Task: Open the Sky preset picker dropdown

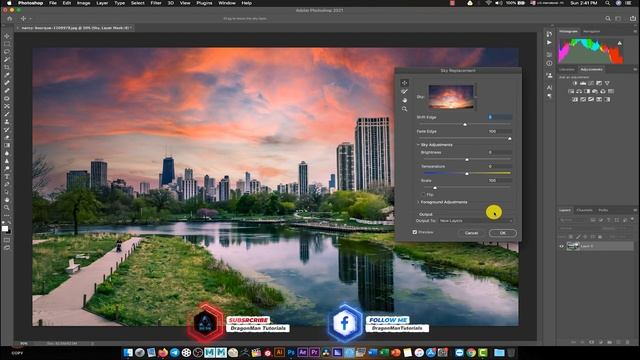Action: coord(476,97)
